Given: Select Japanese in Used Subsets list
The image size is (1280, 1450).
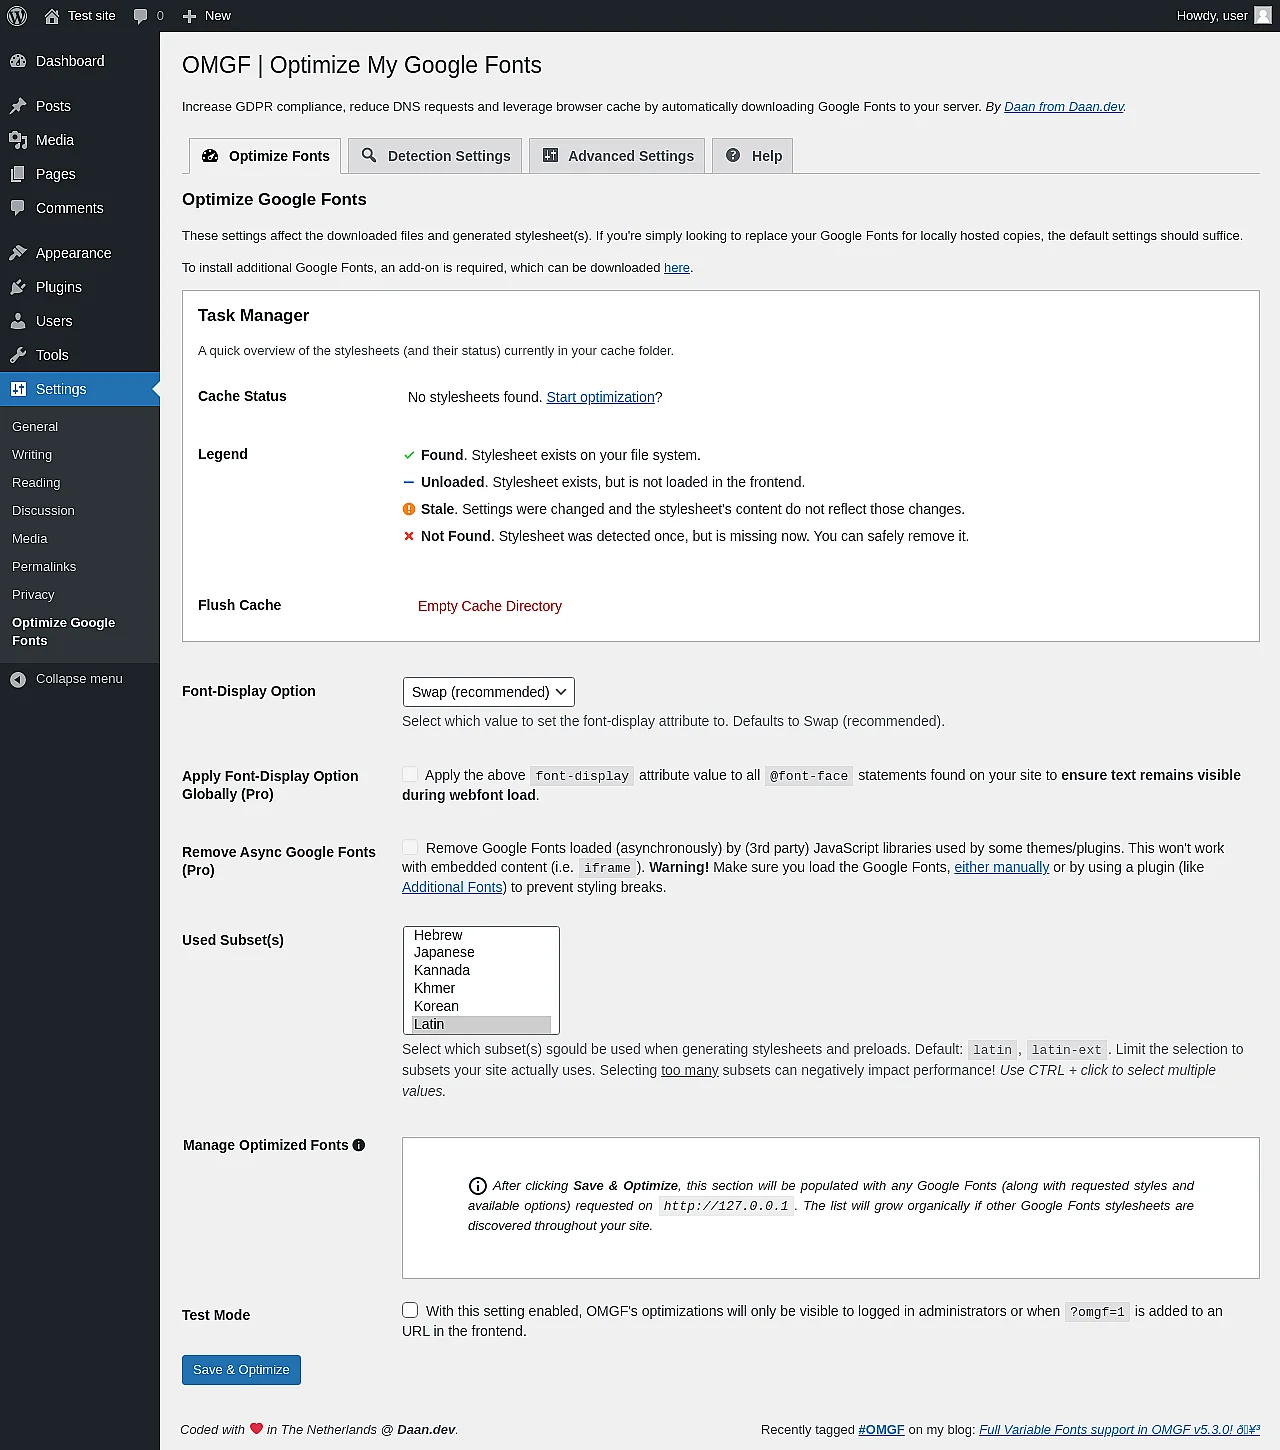Looking at the screenshot, I should (x=481, y=952).
